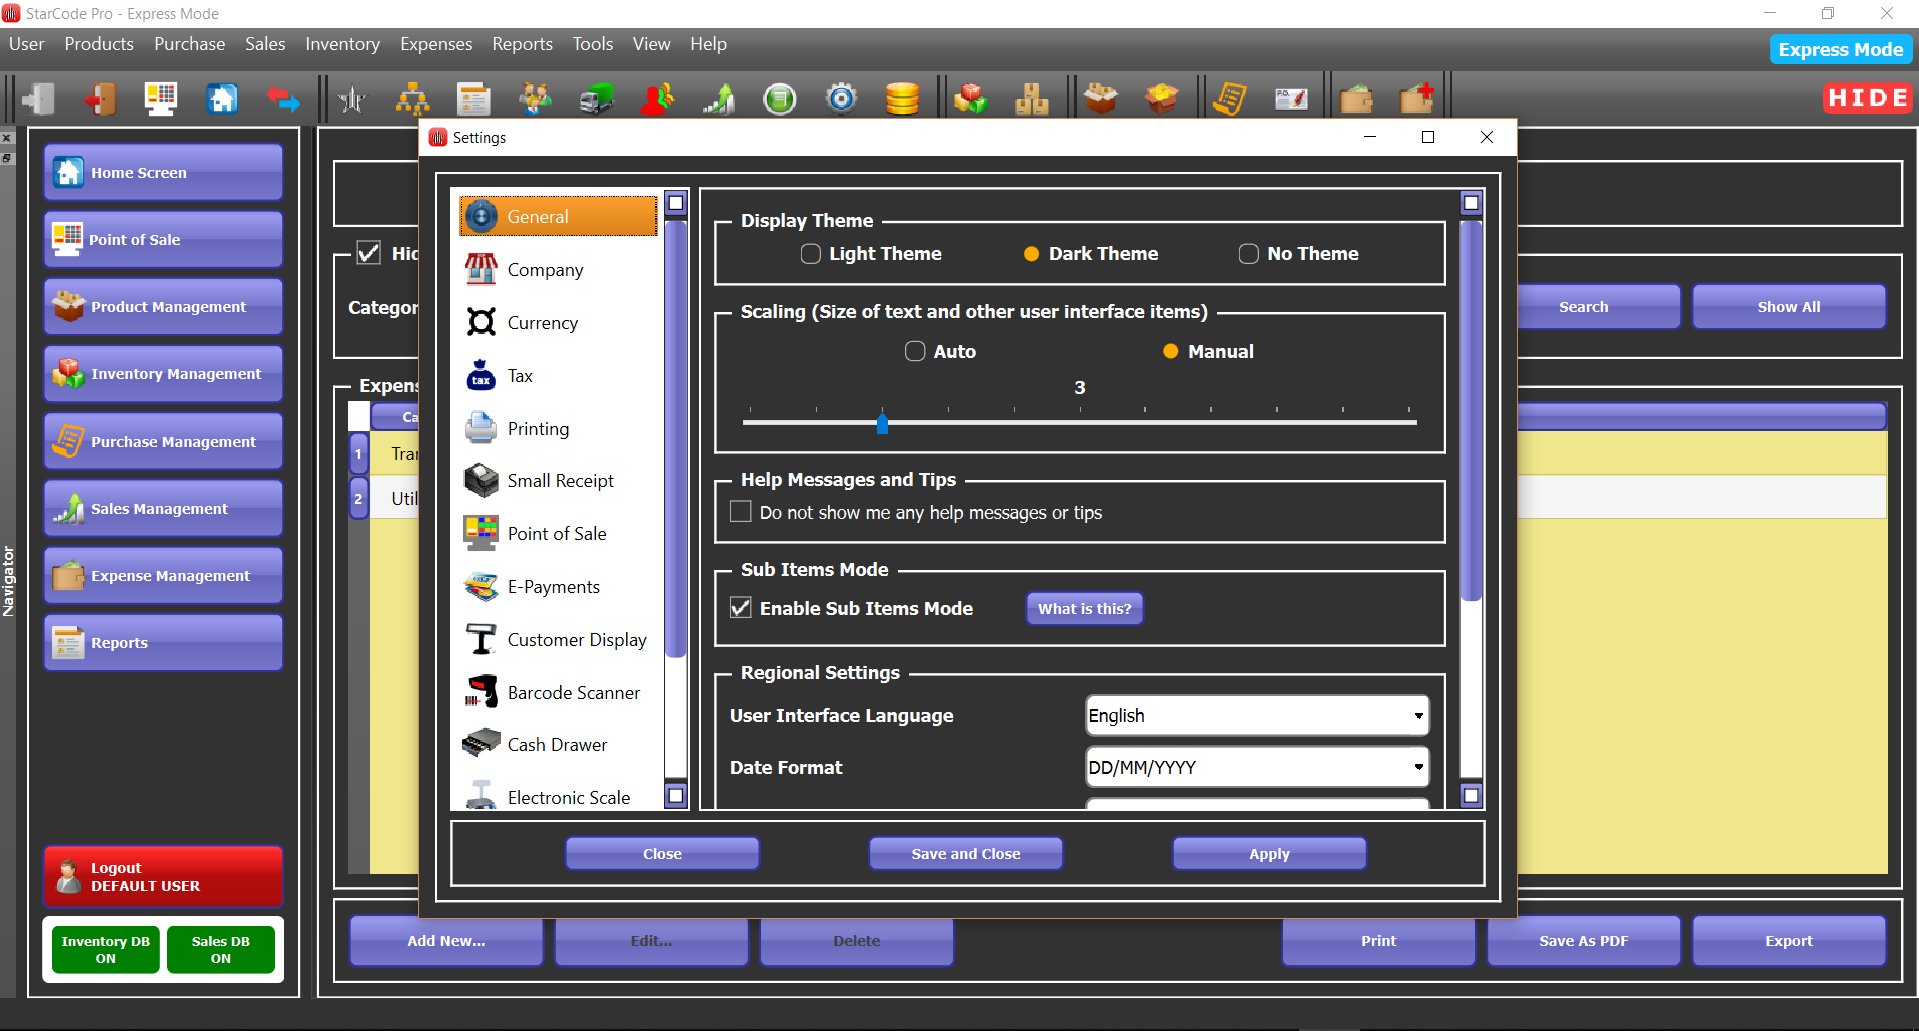Open Currency settings in the sidebar
Screen dimensions: 1919x1031
point(542,322)
